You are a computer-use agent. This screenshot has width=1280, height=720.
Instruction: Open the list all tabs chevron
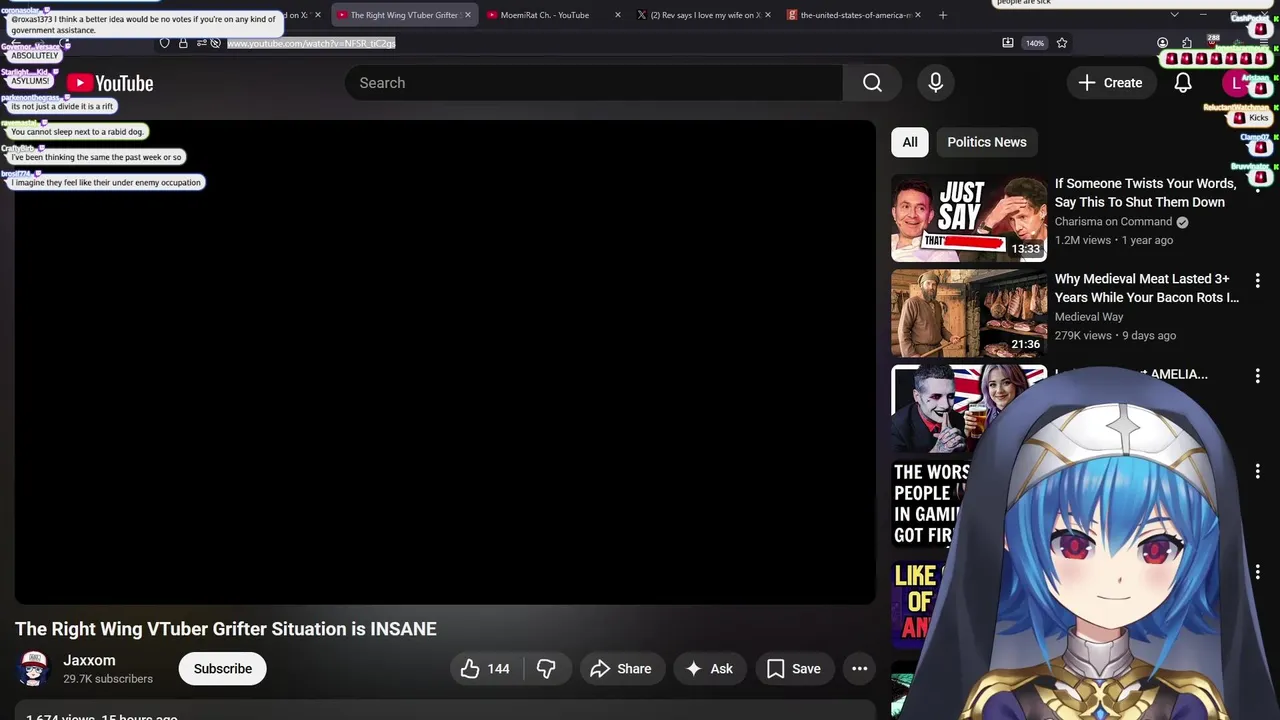(1174, 15)
